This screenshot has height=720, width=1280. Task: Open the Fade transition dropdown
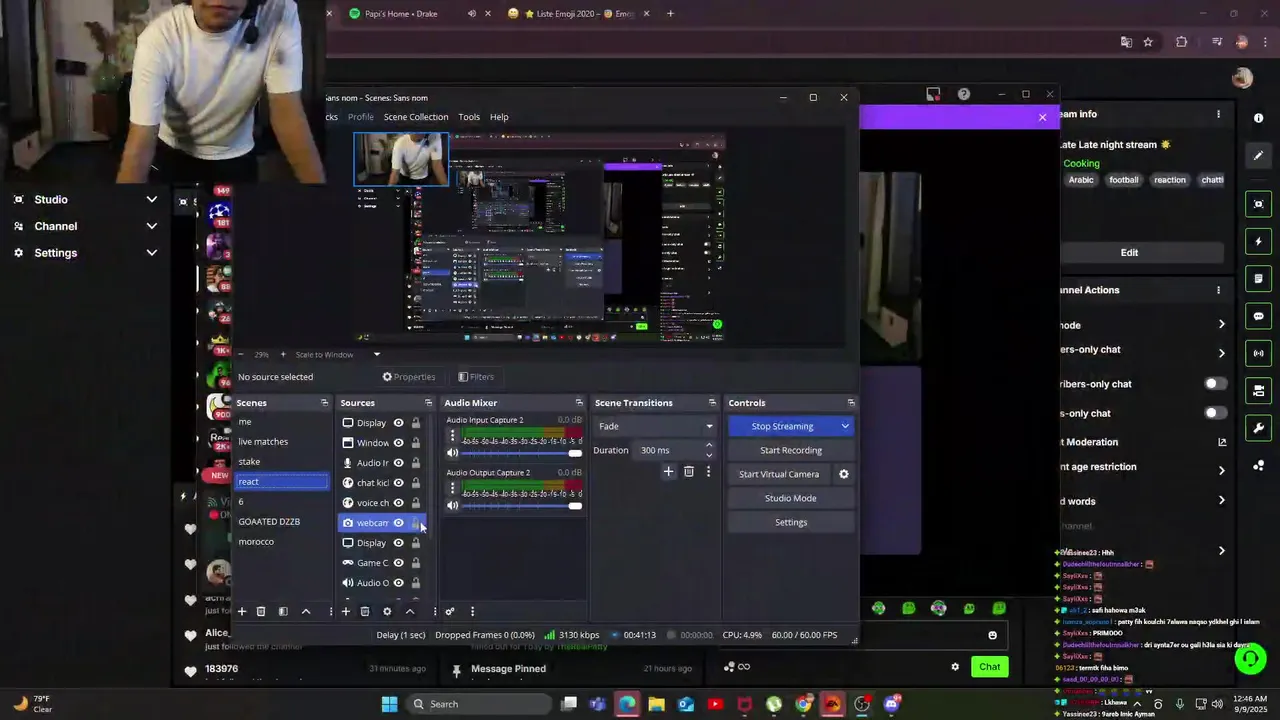tap(654, 426)
